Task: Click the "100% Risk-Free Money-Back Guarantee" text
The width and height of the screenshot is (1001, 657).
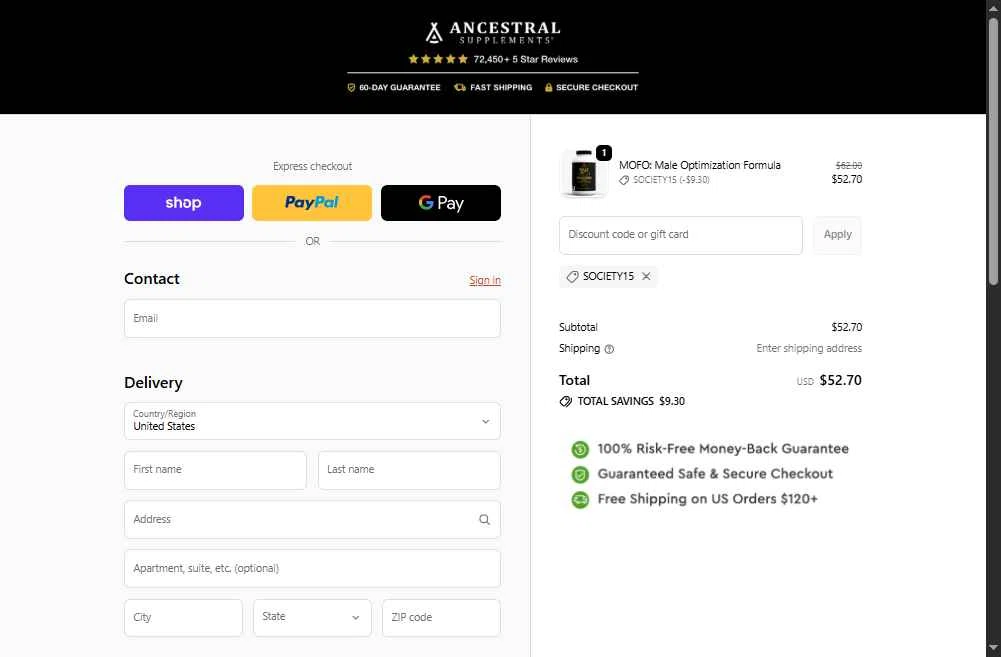Action: coord(723,449)
